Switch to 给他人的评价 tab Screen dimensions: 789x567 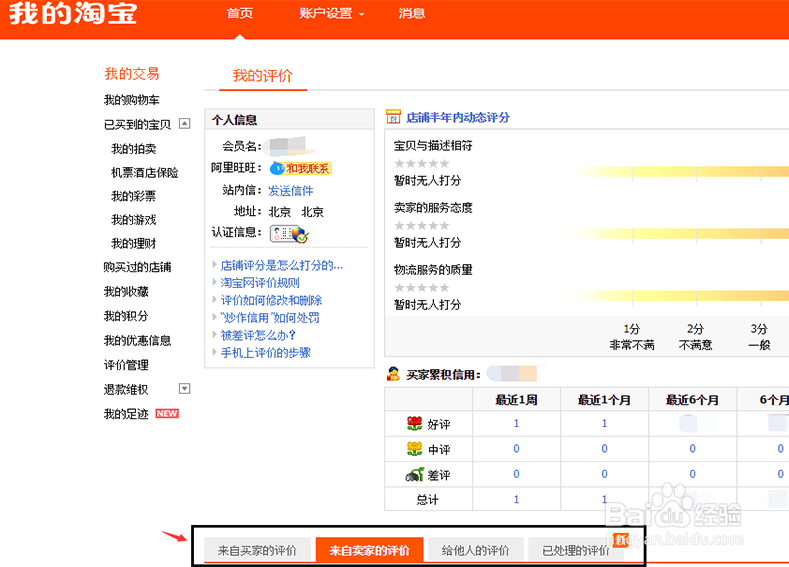pos(476,550)
